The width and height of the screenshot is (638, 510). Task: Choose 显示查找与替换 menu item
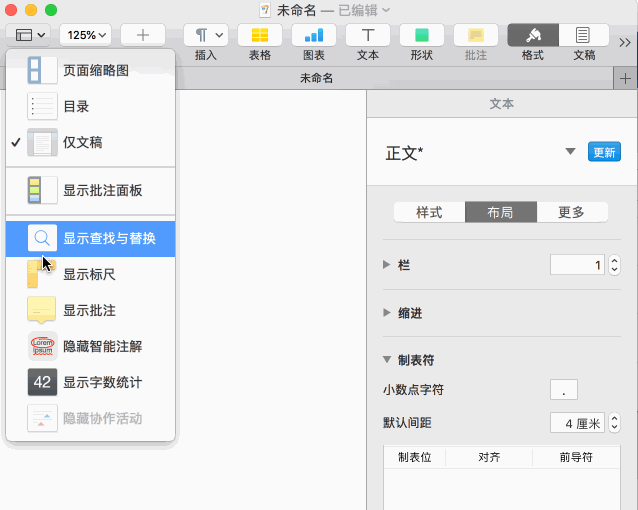pyautogui.click(x=109, y=238)
